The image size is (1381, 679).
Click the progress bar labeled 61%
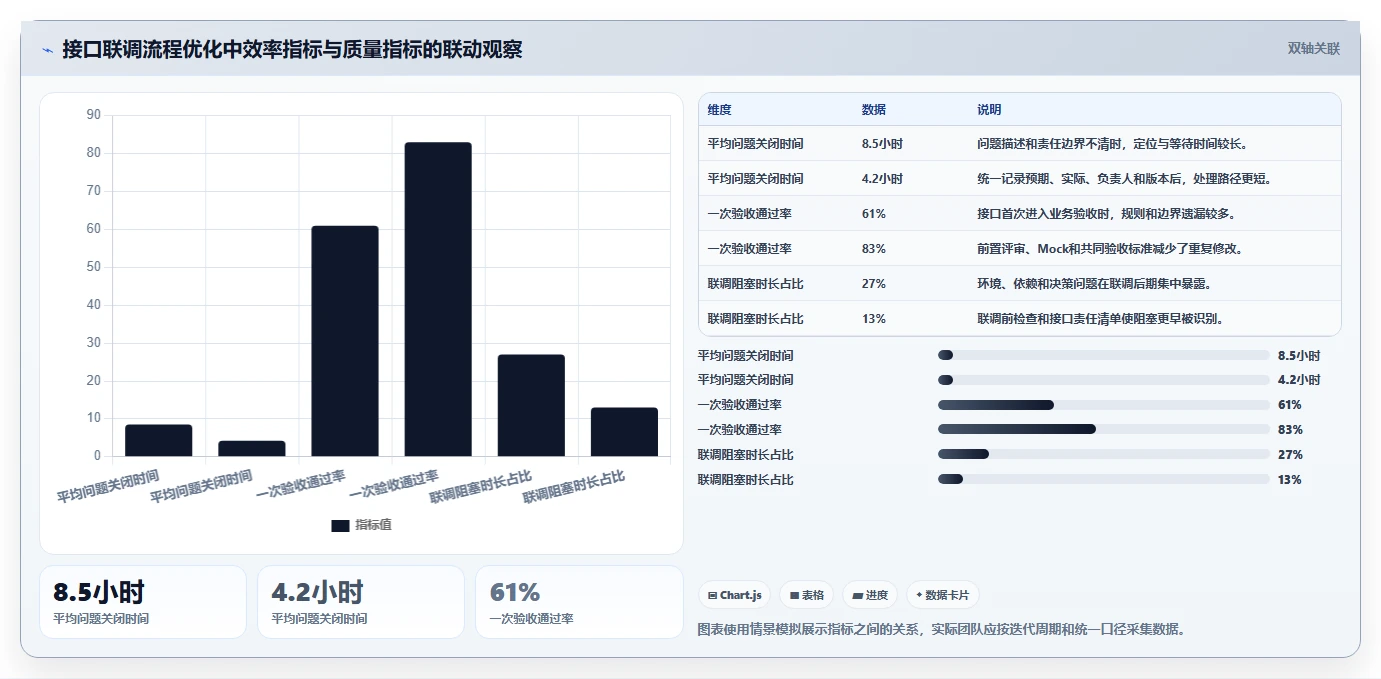click(1104, 405)
